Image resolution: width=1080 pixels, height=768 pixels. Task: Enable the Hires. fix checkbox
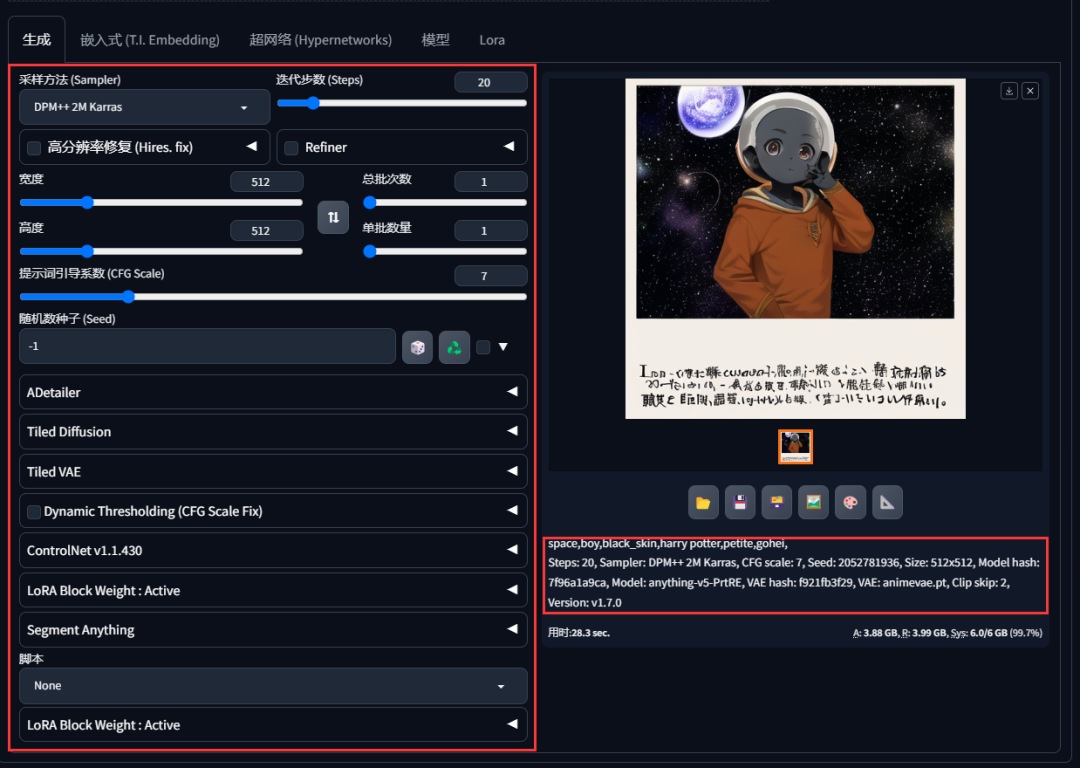point(34,148)
